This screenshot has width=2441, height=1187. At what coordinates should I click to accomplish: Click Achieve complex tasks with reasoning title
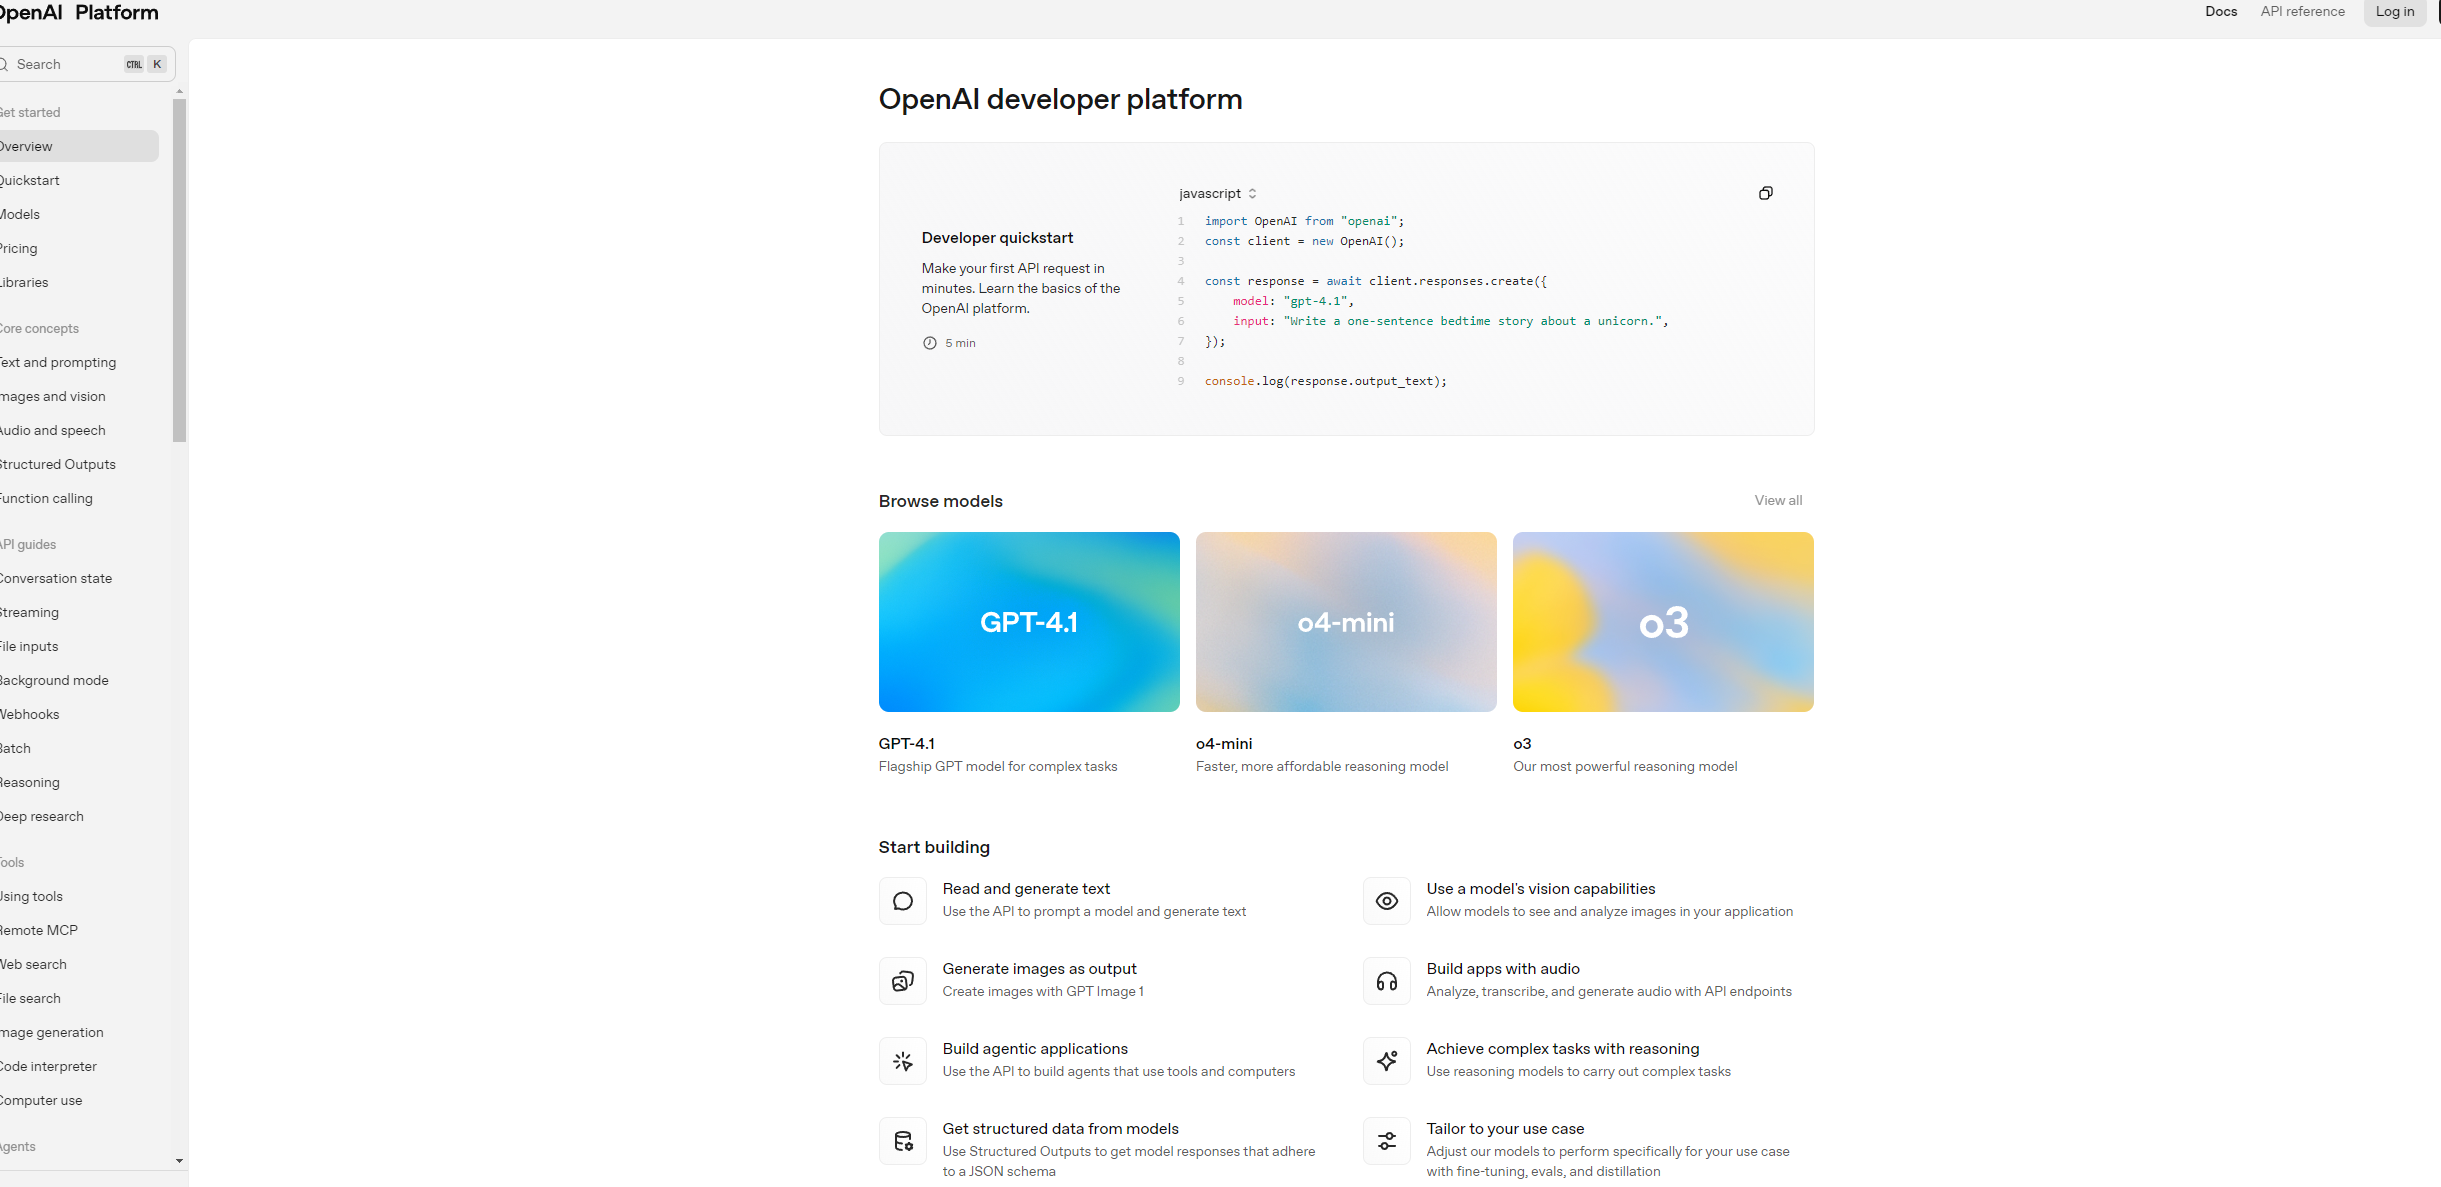click(1563, 1049)
